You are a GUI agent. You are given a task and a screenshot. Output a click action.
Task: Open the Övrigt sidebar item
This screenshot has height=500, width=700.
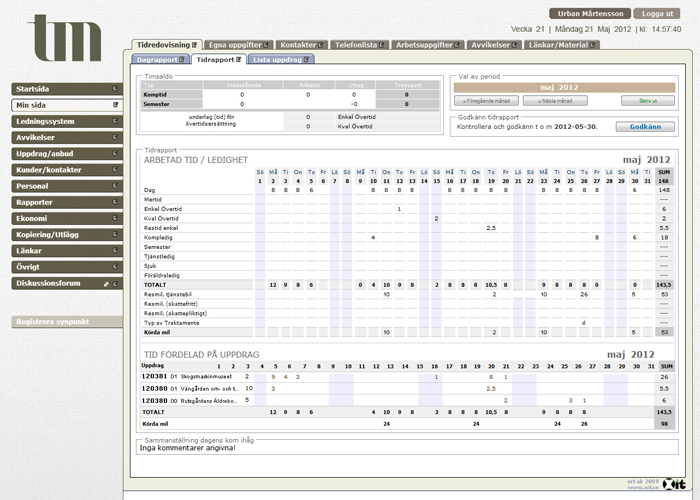[x=67, y=267]
